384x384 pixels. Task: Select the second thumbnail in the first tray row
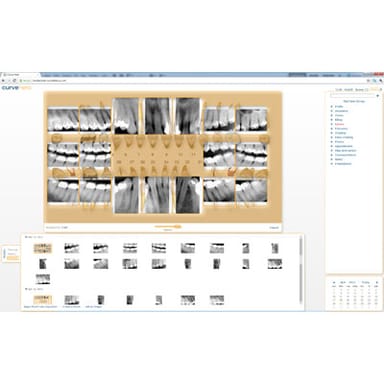pos(72,248)
